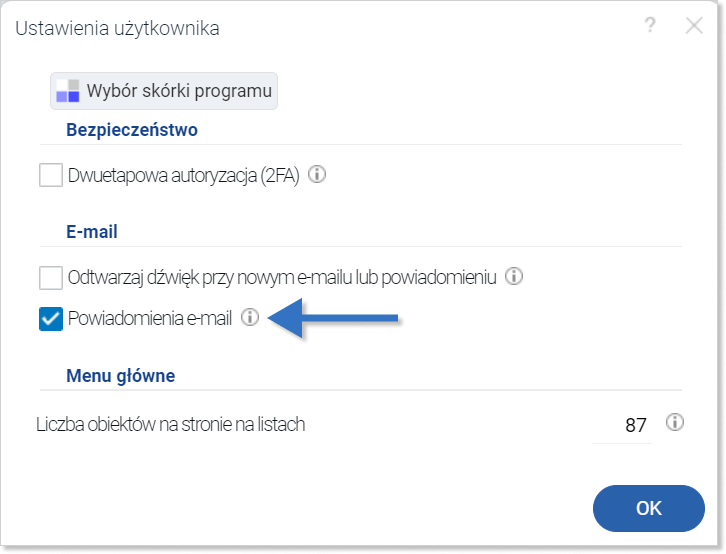Click the colored squares skin icon
Image resolution: width=726 pixels, height=554 pixels.
(68, 91)
